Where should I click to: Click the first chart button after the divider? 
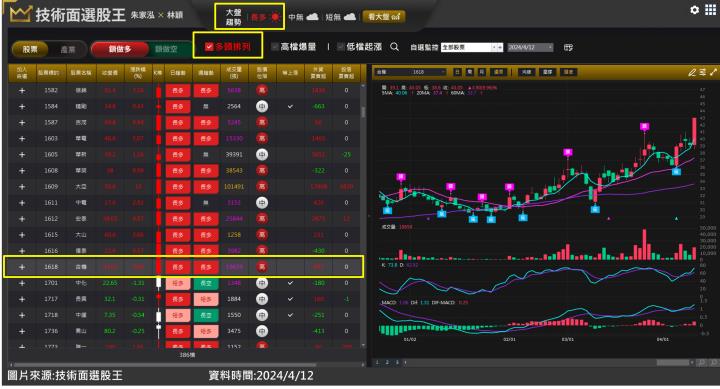click(526, 72)
